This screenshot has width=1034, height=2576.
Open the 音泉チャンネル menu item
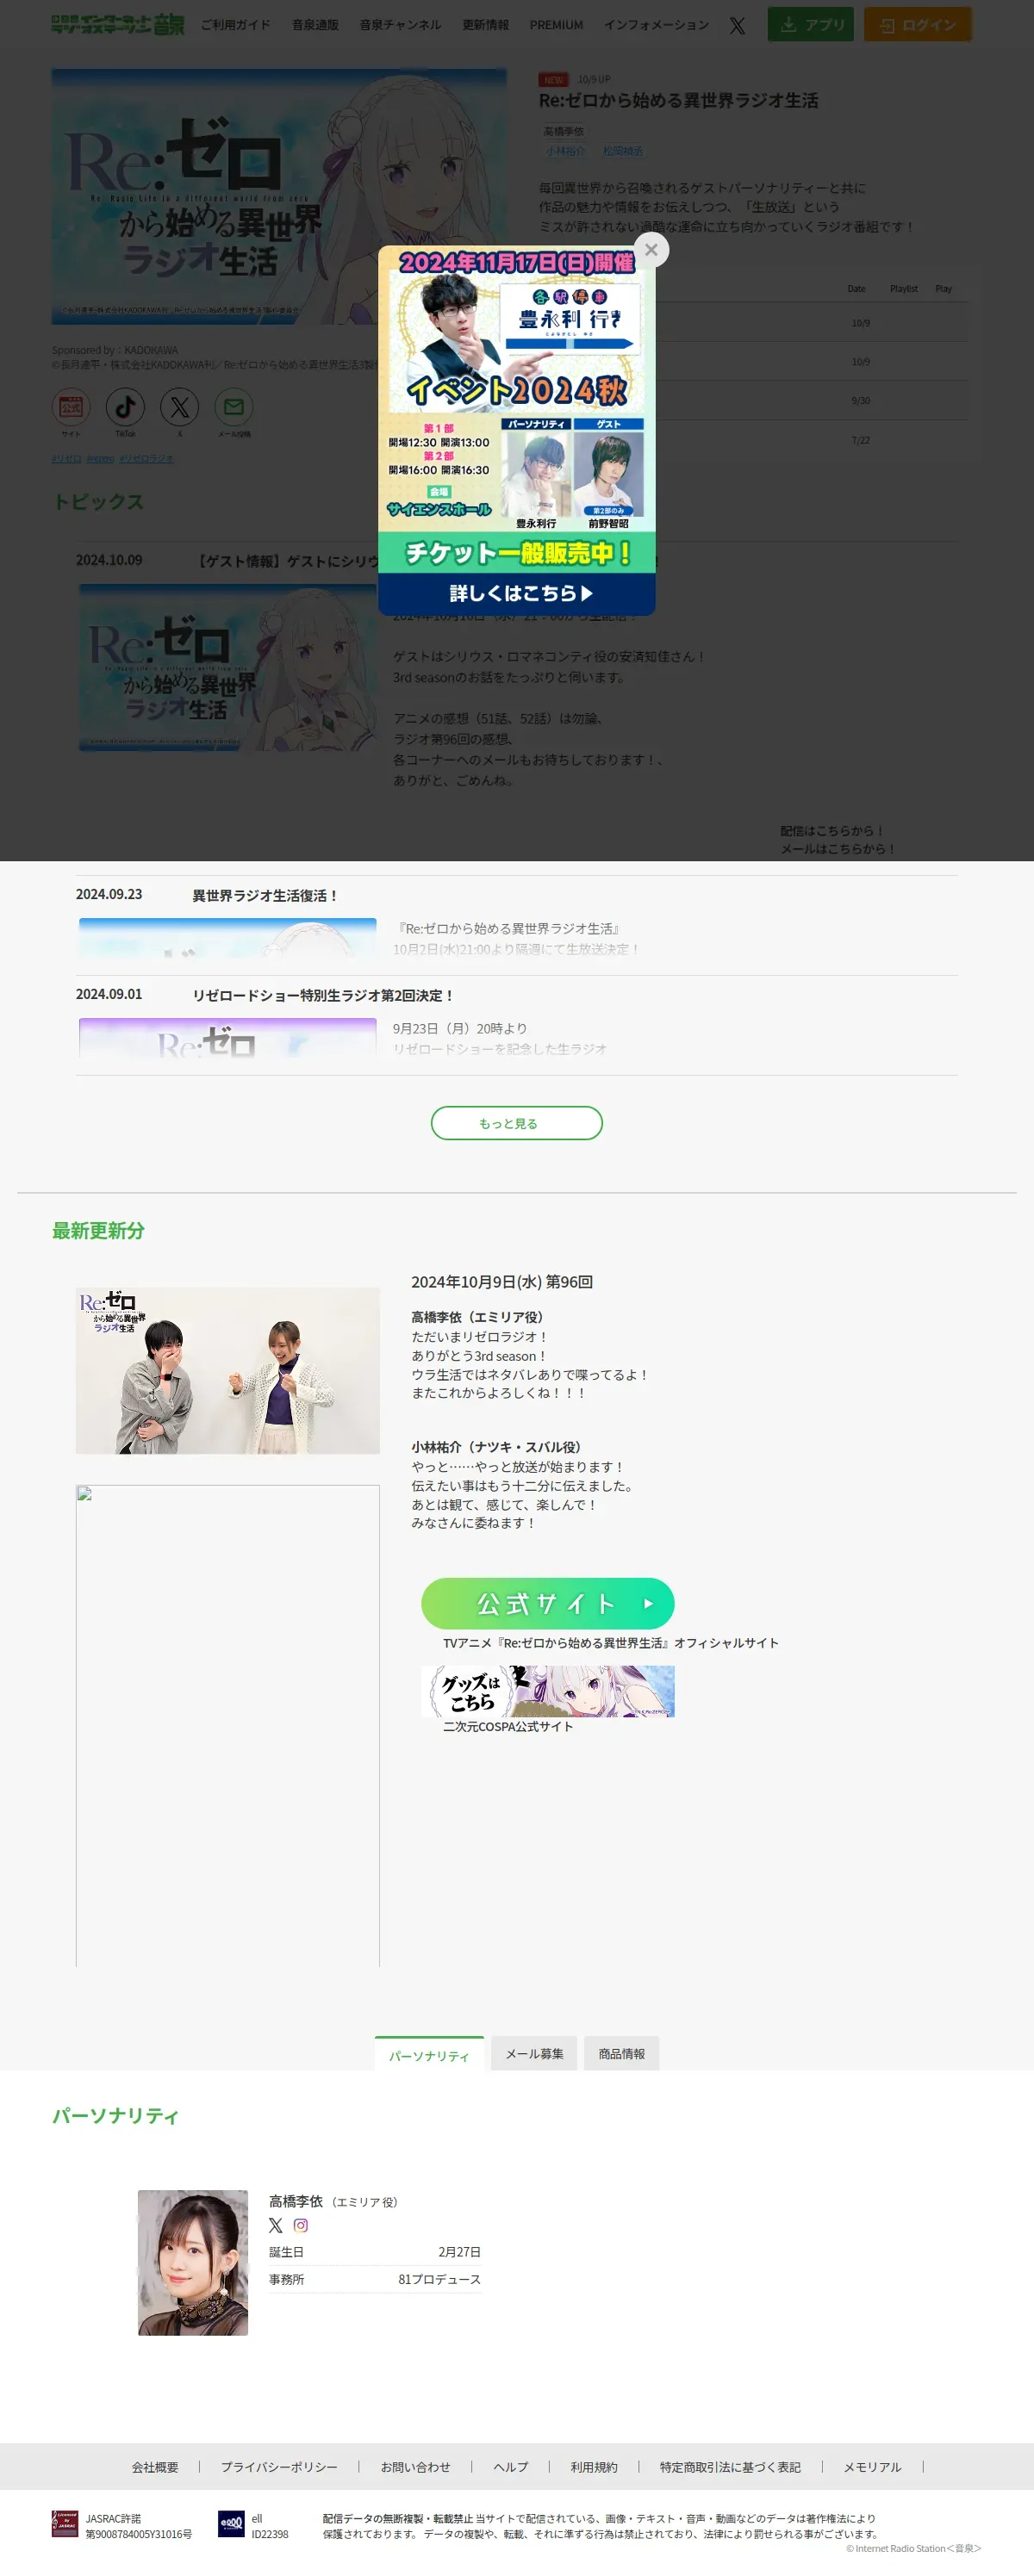[400, 25]
